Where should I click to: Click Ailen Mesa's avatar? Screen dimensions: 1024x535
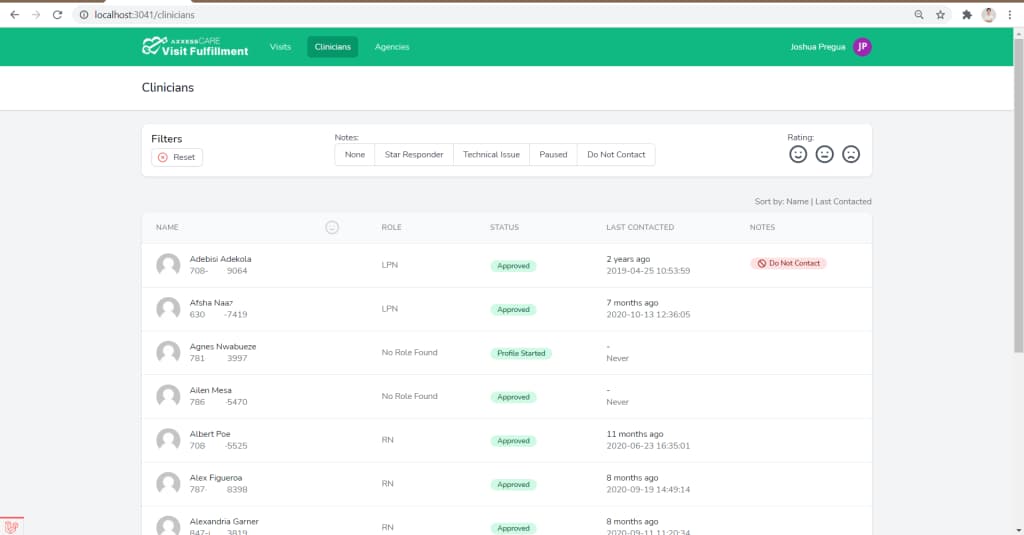(x=168, y=397)
